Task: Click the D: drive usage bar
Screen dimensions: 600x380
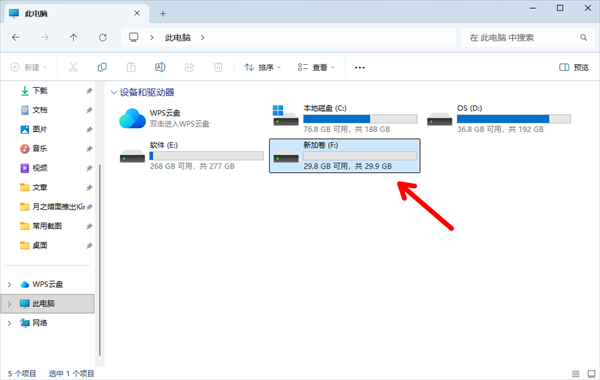Action: (x=514, y=119)
